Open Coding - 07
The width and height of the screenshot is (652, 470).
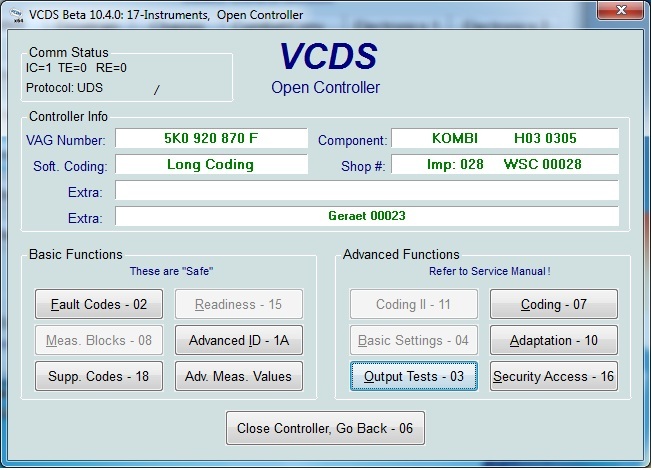pos(554,304)
